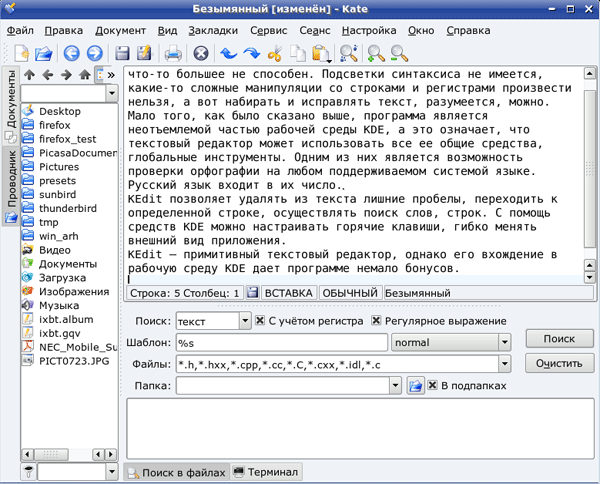
Task: Open the Сервис menu
Action: click(269, 31)
